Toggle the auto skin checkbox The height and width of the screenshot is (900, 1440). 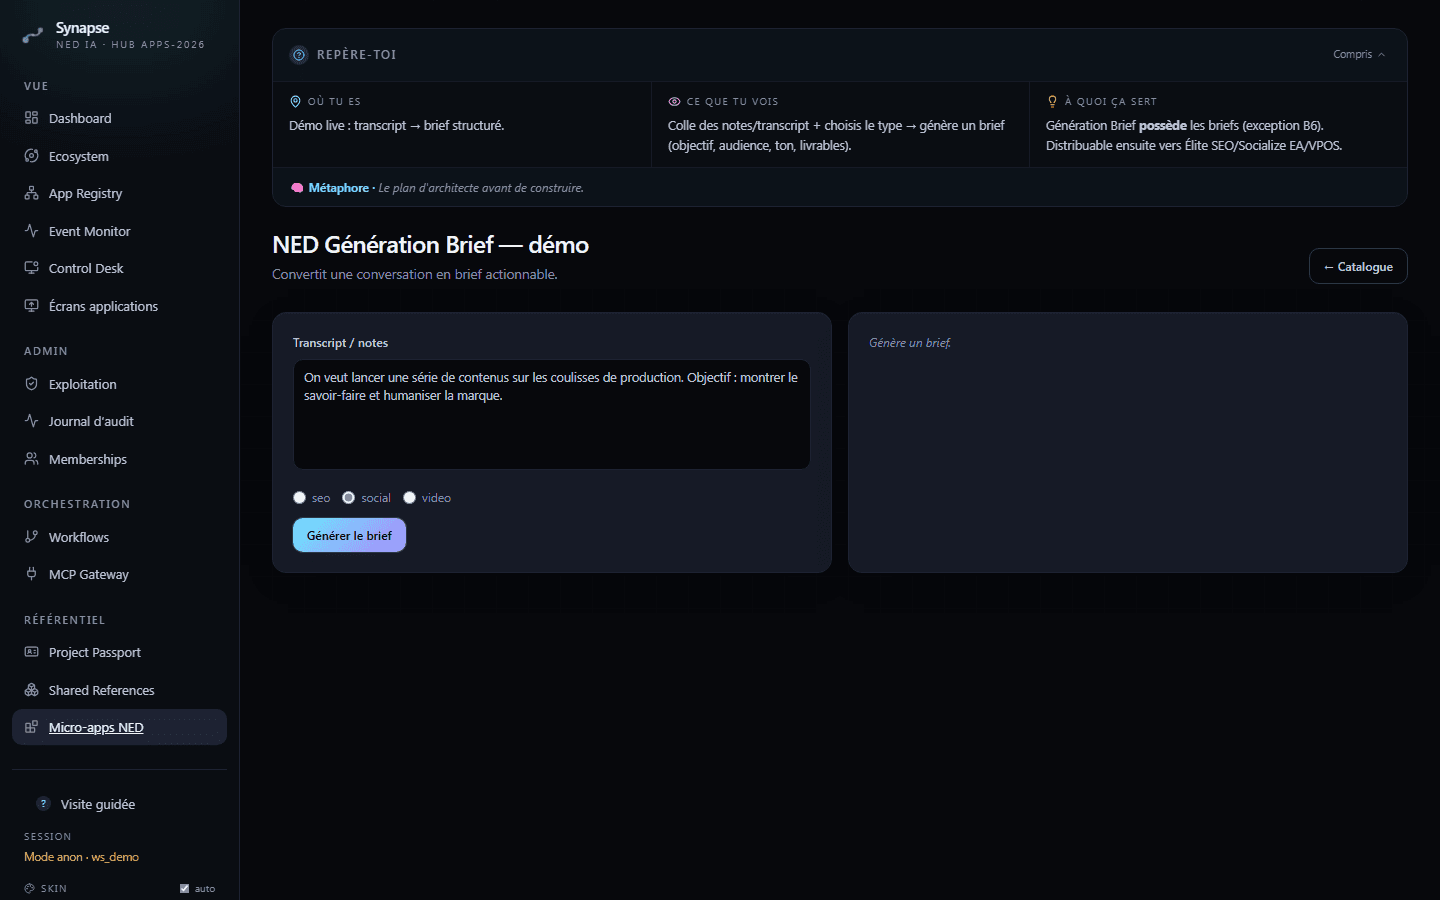click(184, 888)
